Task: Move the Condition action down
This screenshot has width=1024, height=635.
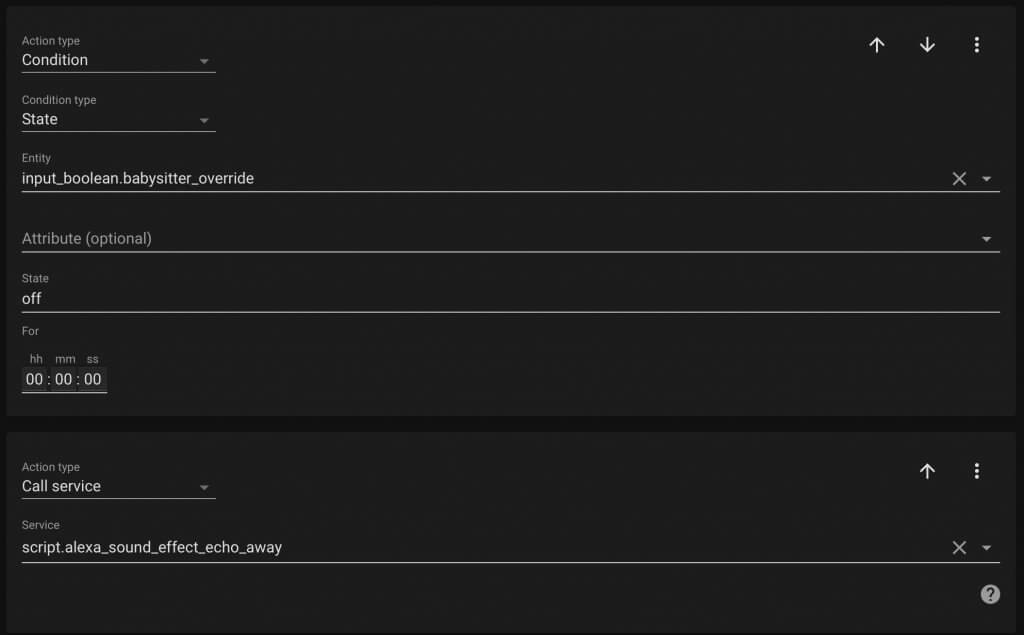Action: [x=927, y=45]
